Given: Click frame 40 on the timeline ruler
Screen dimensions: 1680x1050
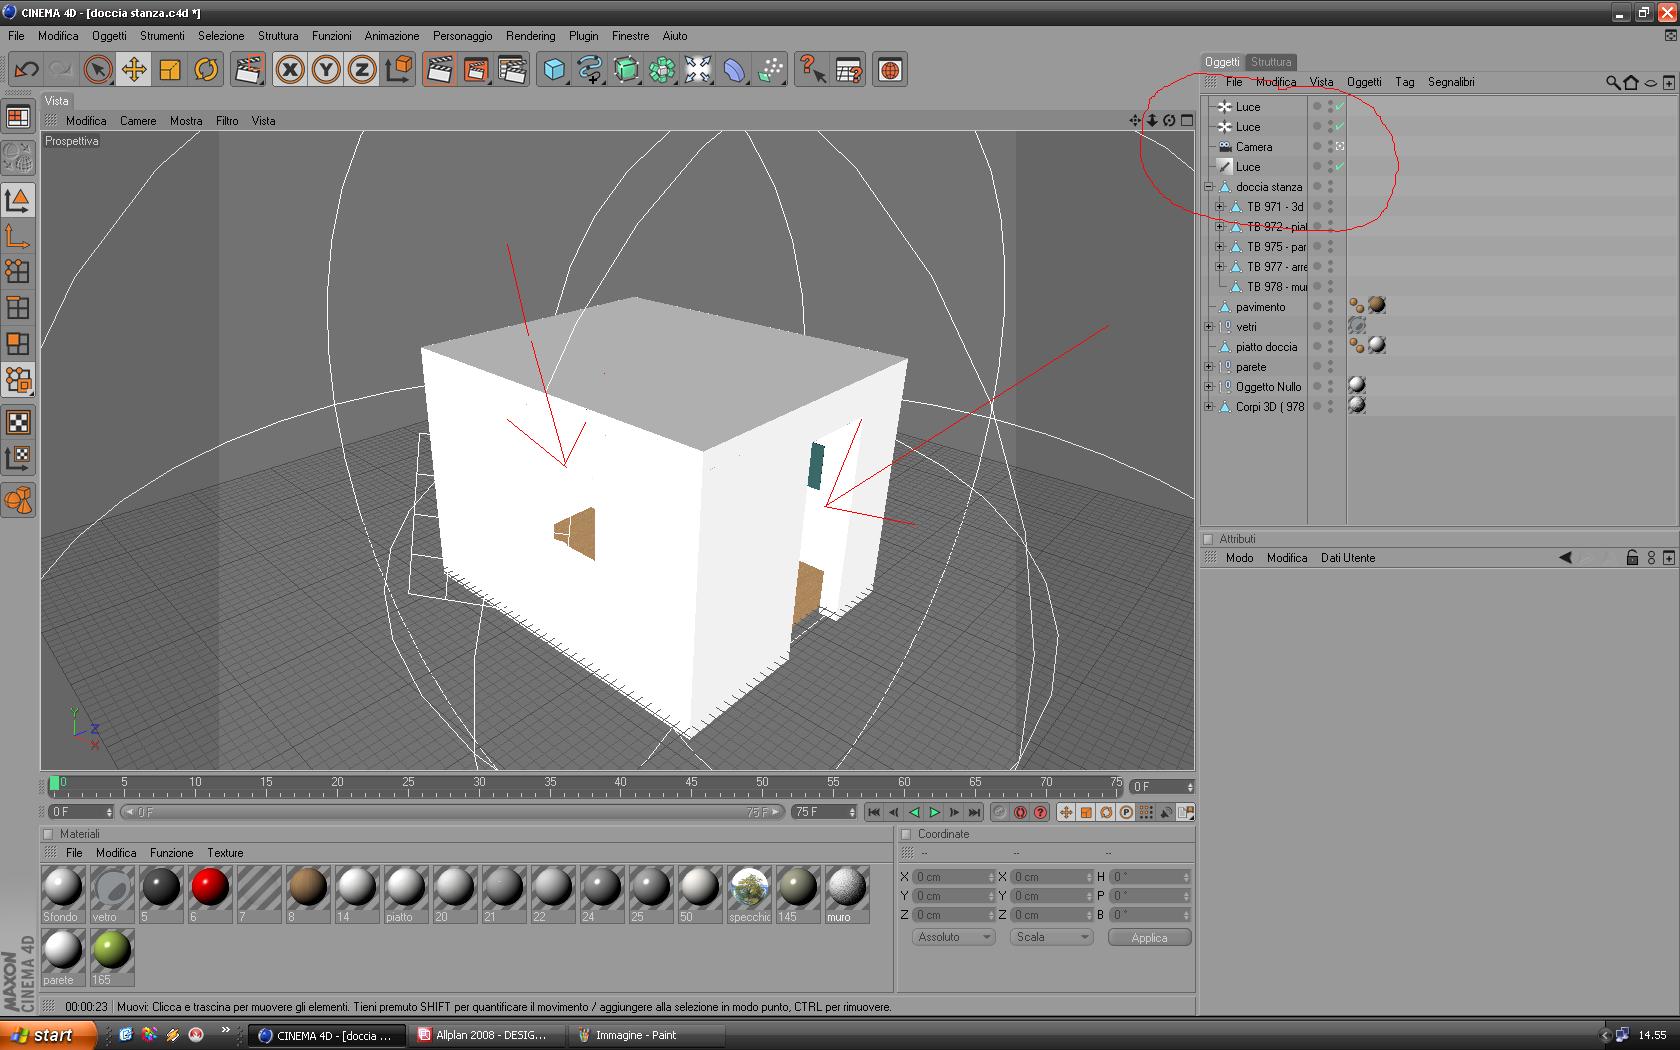Looking at the screenshot, I should [x=621, y=783].
